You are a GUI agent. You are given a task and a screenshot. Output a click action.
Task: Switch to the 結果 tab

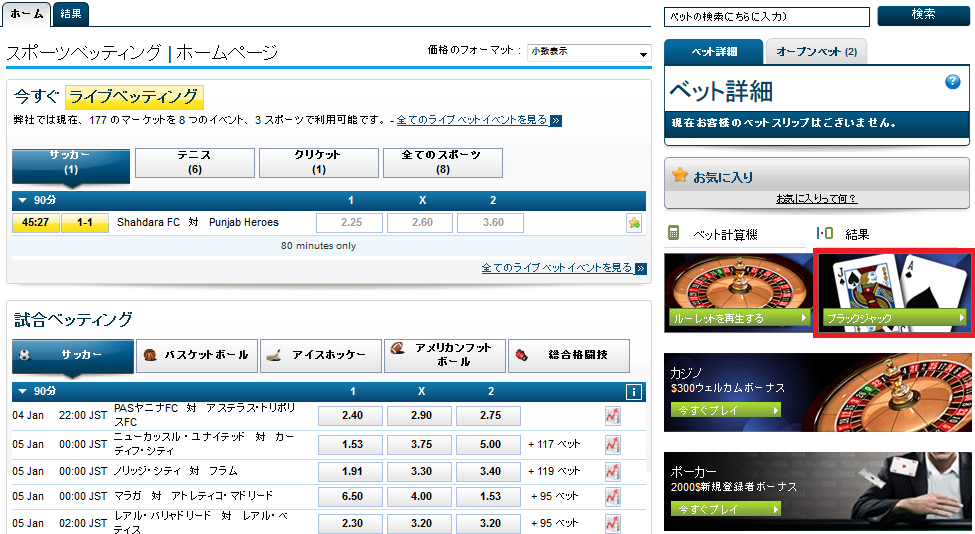pos(71,13)
